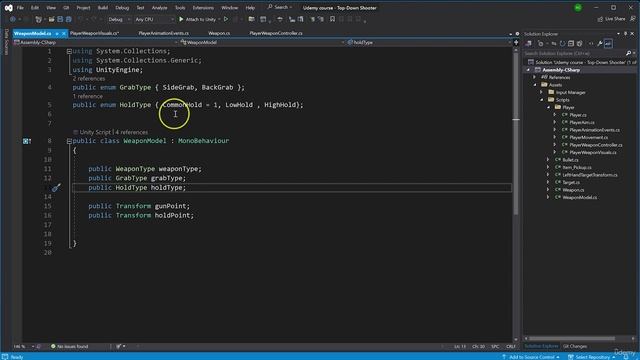640x360 pixels.
Task: Click the Solution Explorer Refresh icon
Action: (x=562, y=44)
